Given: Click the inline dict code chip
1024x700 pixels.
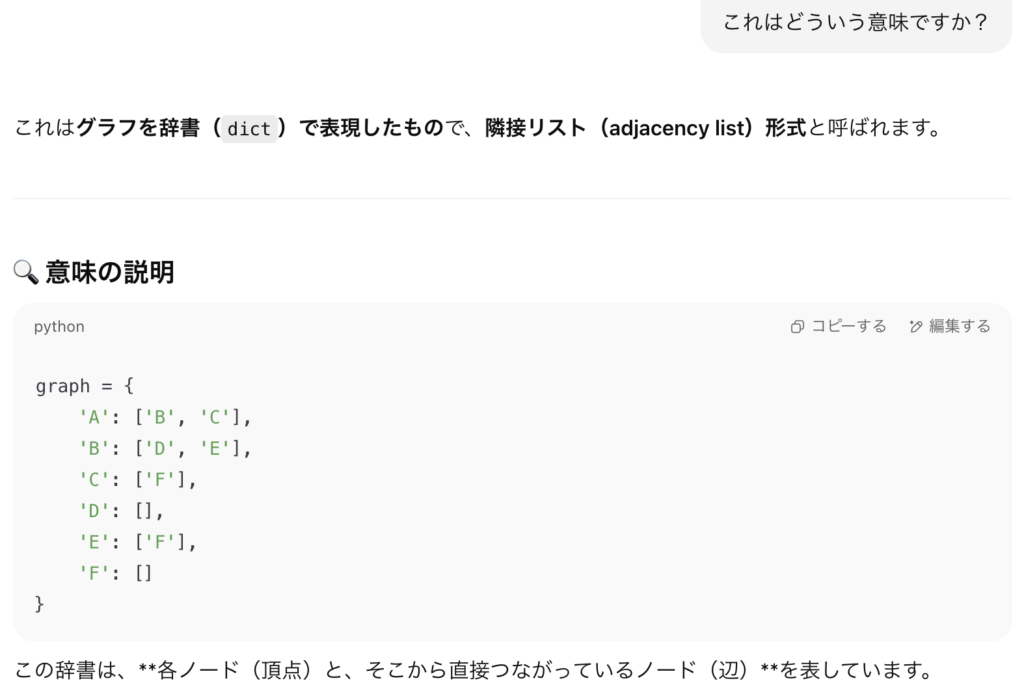Looking at the screenshot, I should [x=249, y=129].
